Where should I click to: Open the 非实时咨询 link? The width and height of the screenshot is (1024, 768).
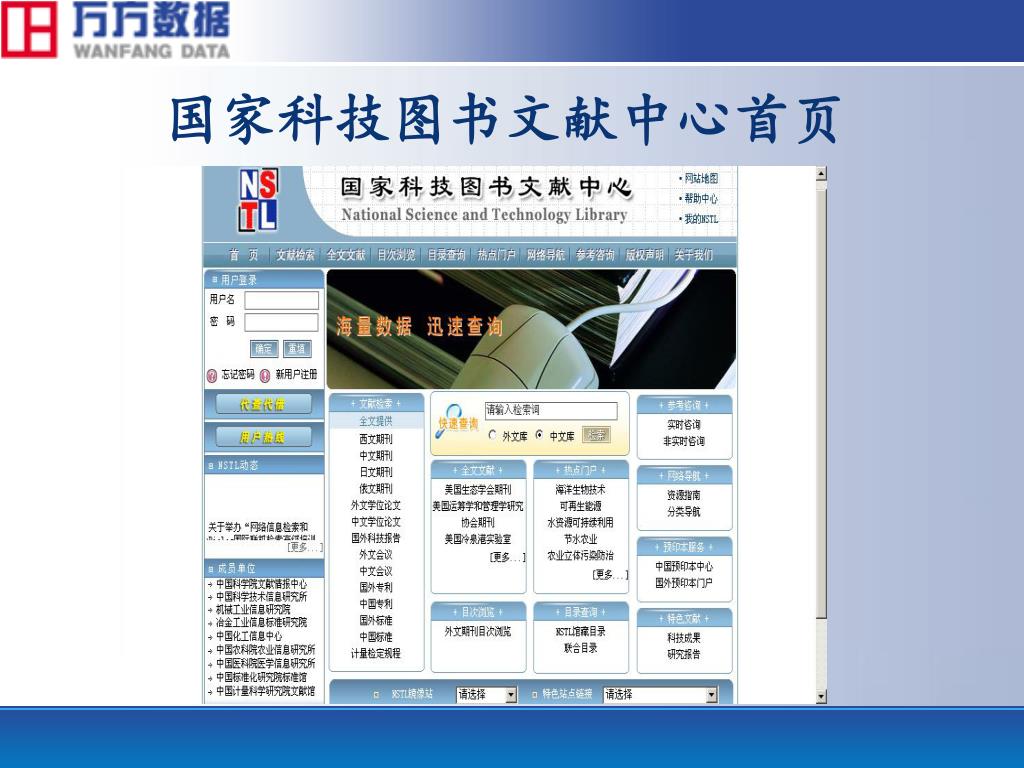(x=684, y=441)
